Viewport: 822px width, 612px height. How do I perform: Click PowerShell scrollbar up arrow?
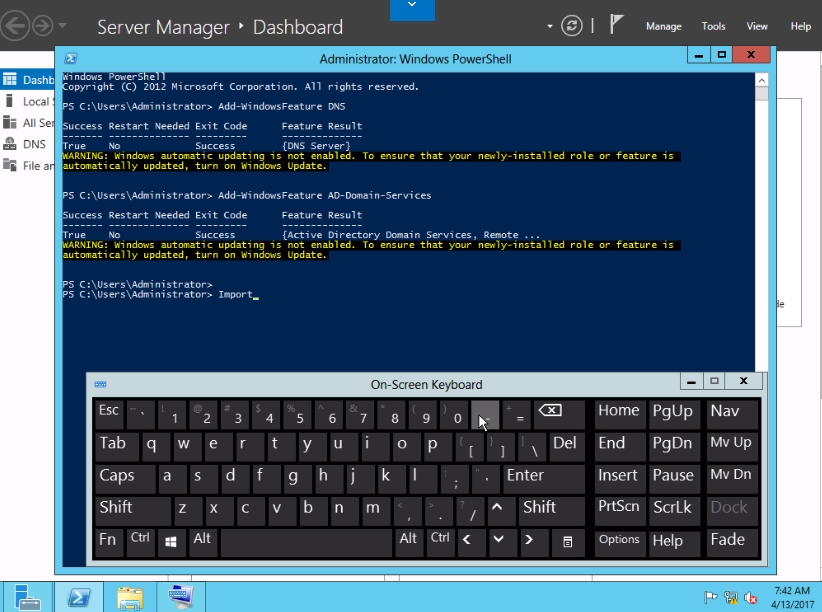pos(762,80)
